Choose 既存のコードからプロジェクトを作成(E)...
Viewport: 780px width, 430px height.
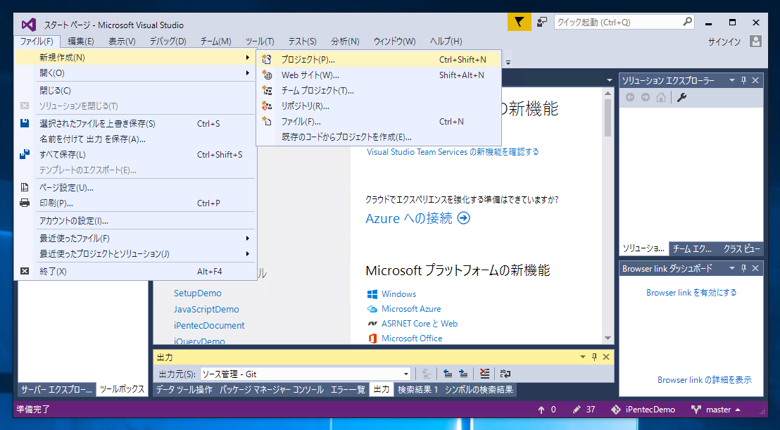click(x=379, y=137)
